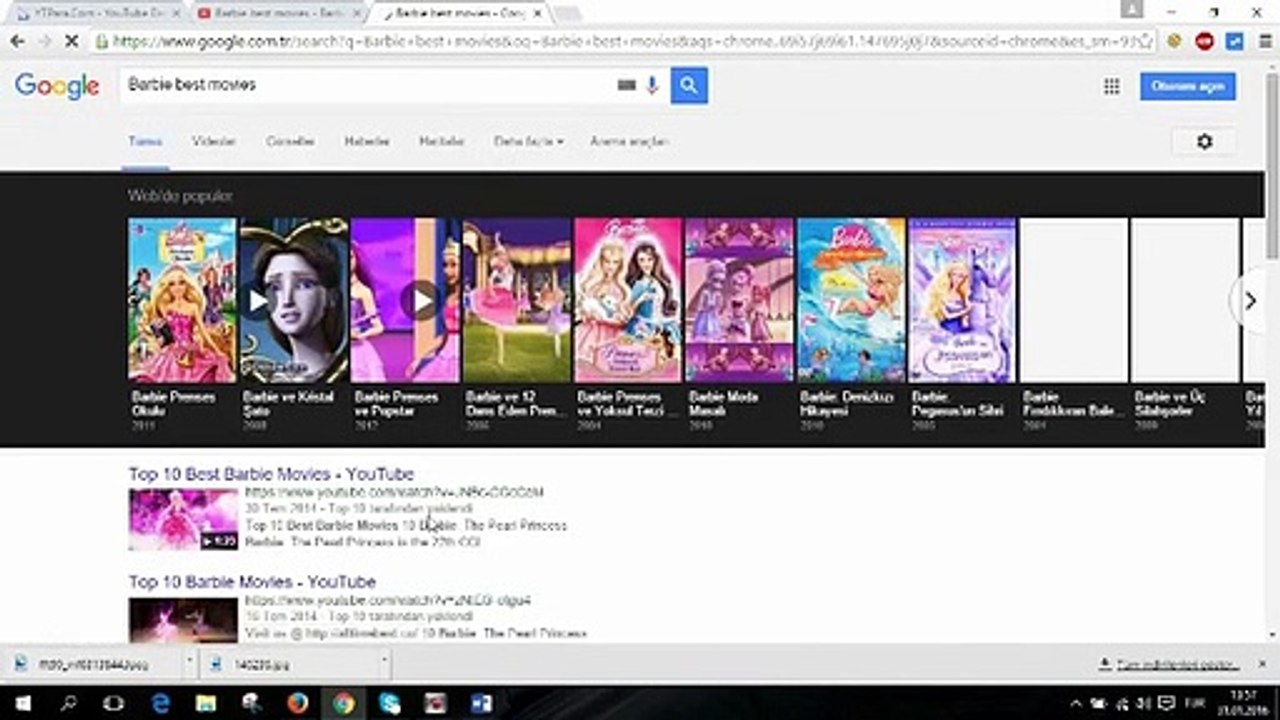This screenshot has height=720, width=1280.
Task: Click the Google logo
Action: click(x=57, y=86)
